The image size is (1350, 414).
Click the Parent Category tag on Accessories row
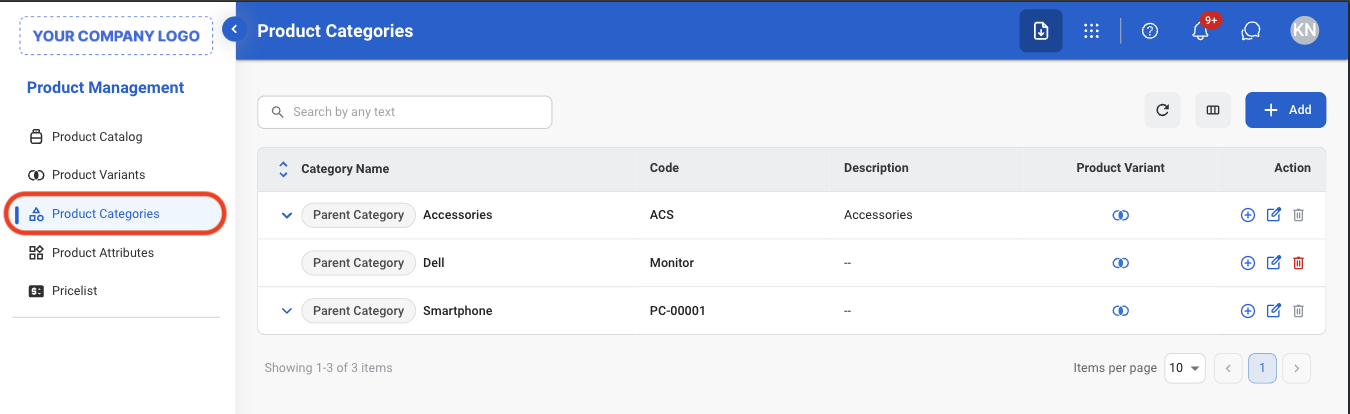point(358,215)
